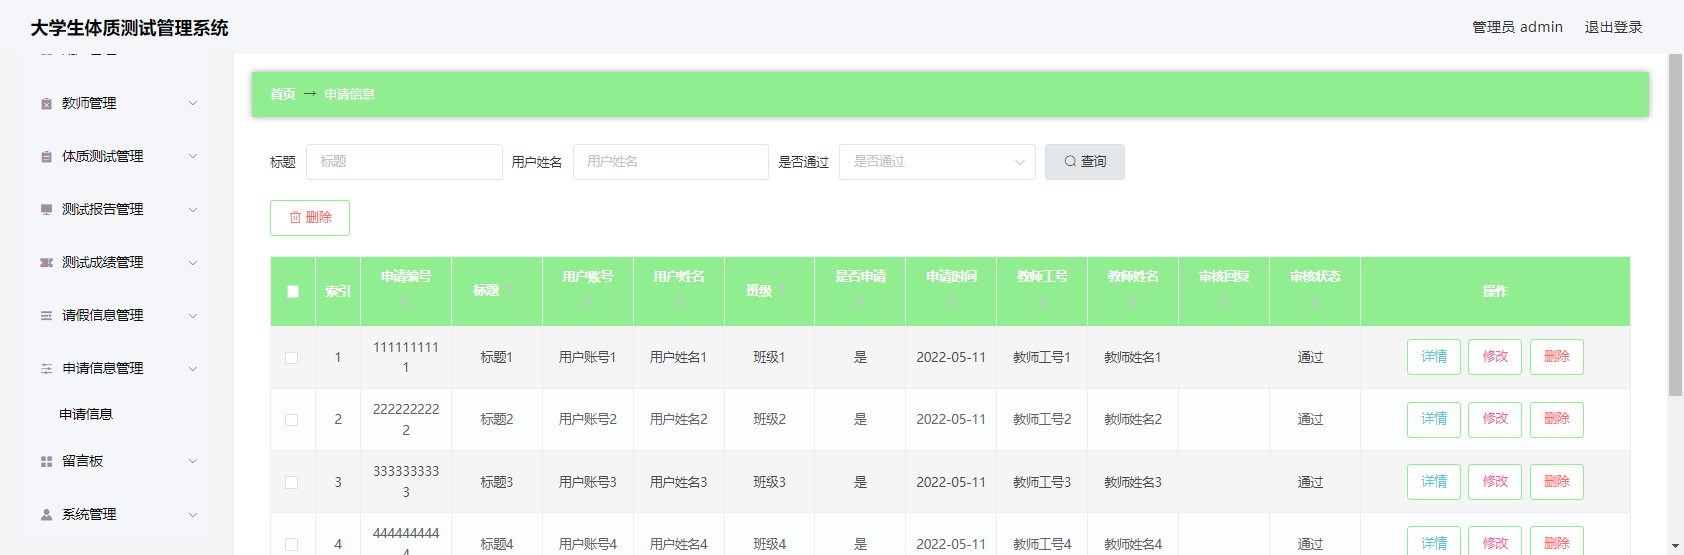Click the 用户姓名1 cell
This screenshot has width=1684, height=555.
(x=678, y=357)
